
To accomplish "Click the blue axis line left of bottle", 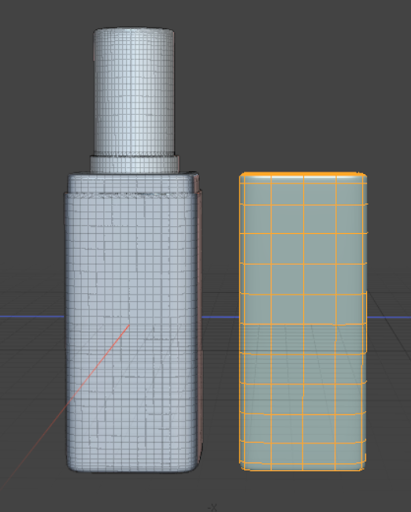I will pyautogui.click(x=32, y=317).
